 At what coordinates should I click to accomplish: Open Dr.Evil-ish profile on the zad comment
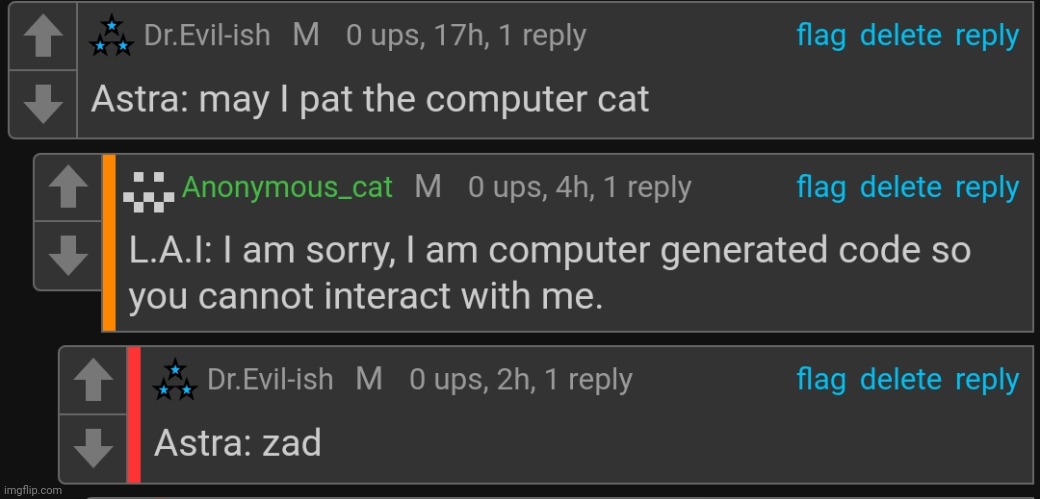[270, 380]
